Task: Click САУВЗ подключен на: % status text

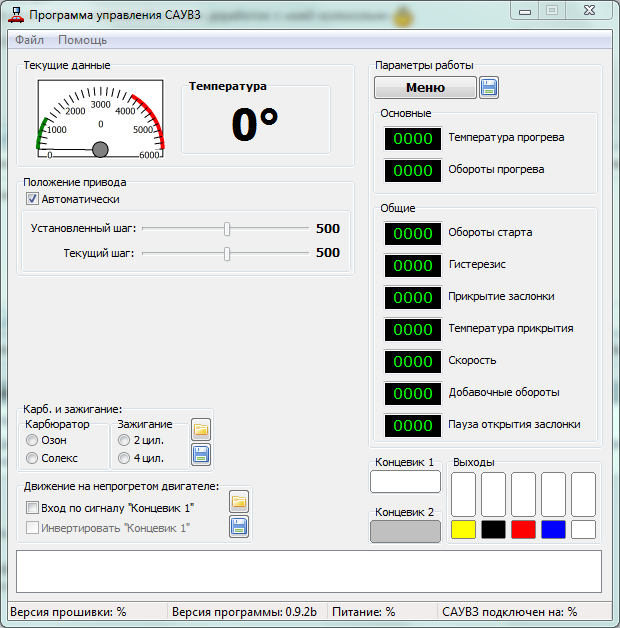Action: (509, 612)
